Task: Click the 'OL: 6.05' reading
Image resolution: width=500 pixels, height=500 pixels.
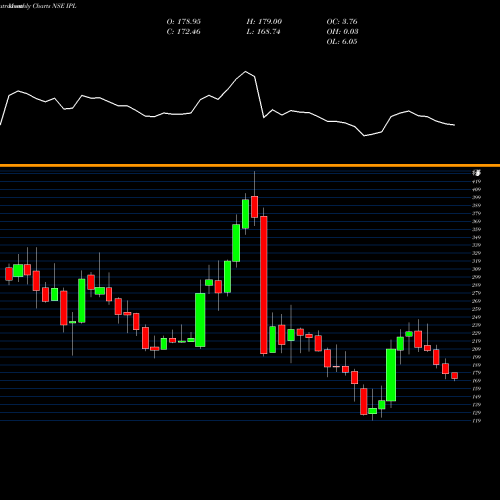Action: (342, 42)
